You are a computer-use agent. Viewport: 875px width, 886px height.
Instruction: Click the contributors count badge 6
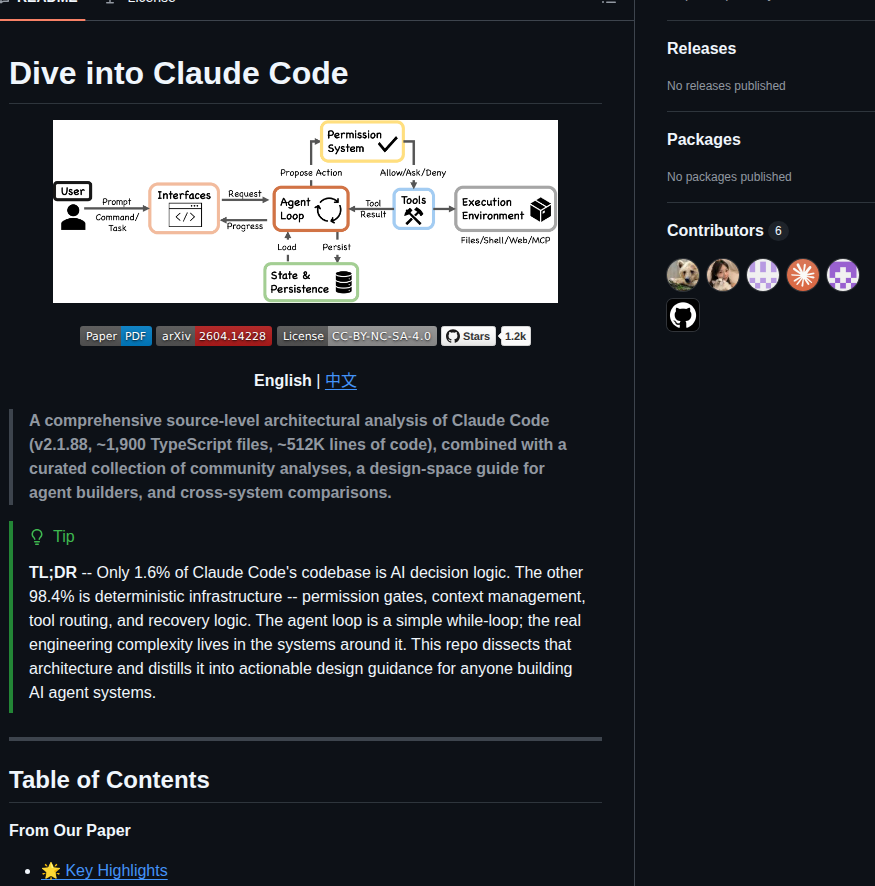tap(778, 231)
